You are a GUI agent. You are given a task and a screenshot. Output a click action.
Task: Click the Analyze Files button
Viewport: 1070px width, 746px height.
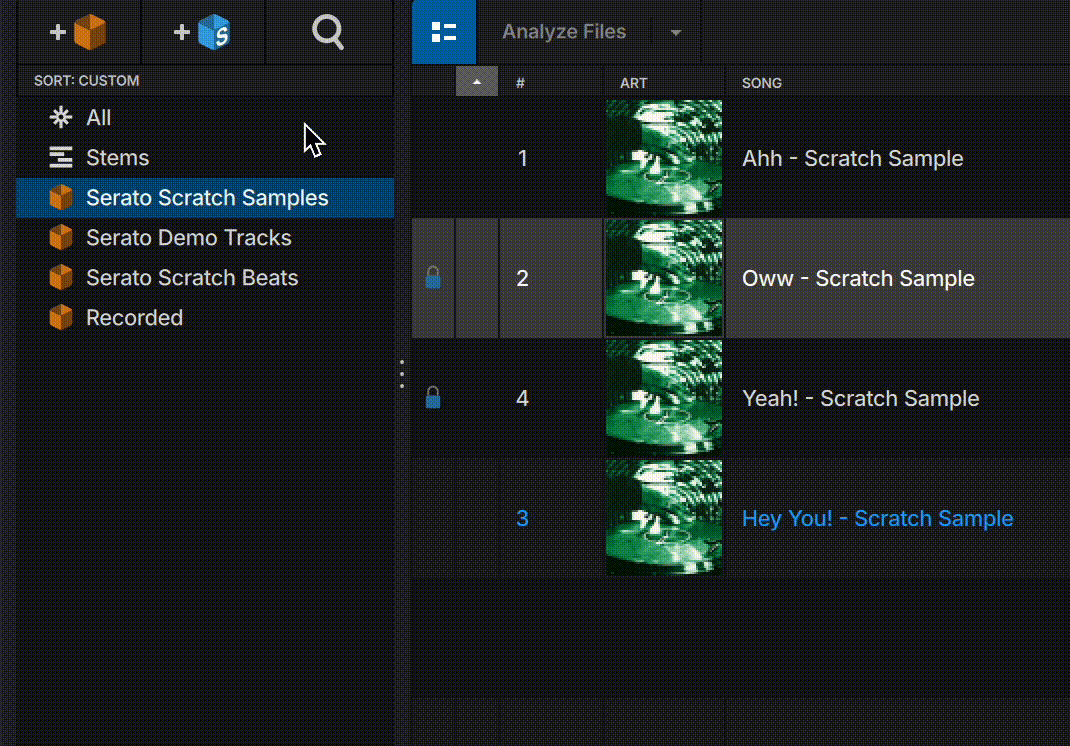564,31
